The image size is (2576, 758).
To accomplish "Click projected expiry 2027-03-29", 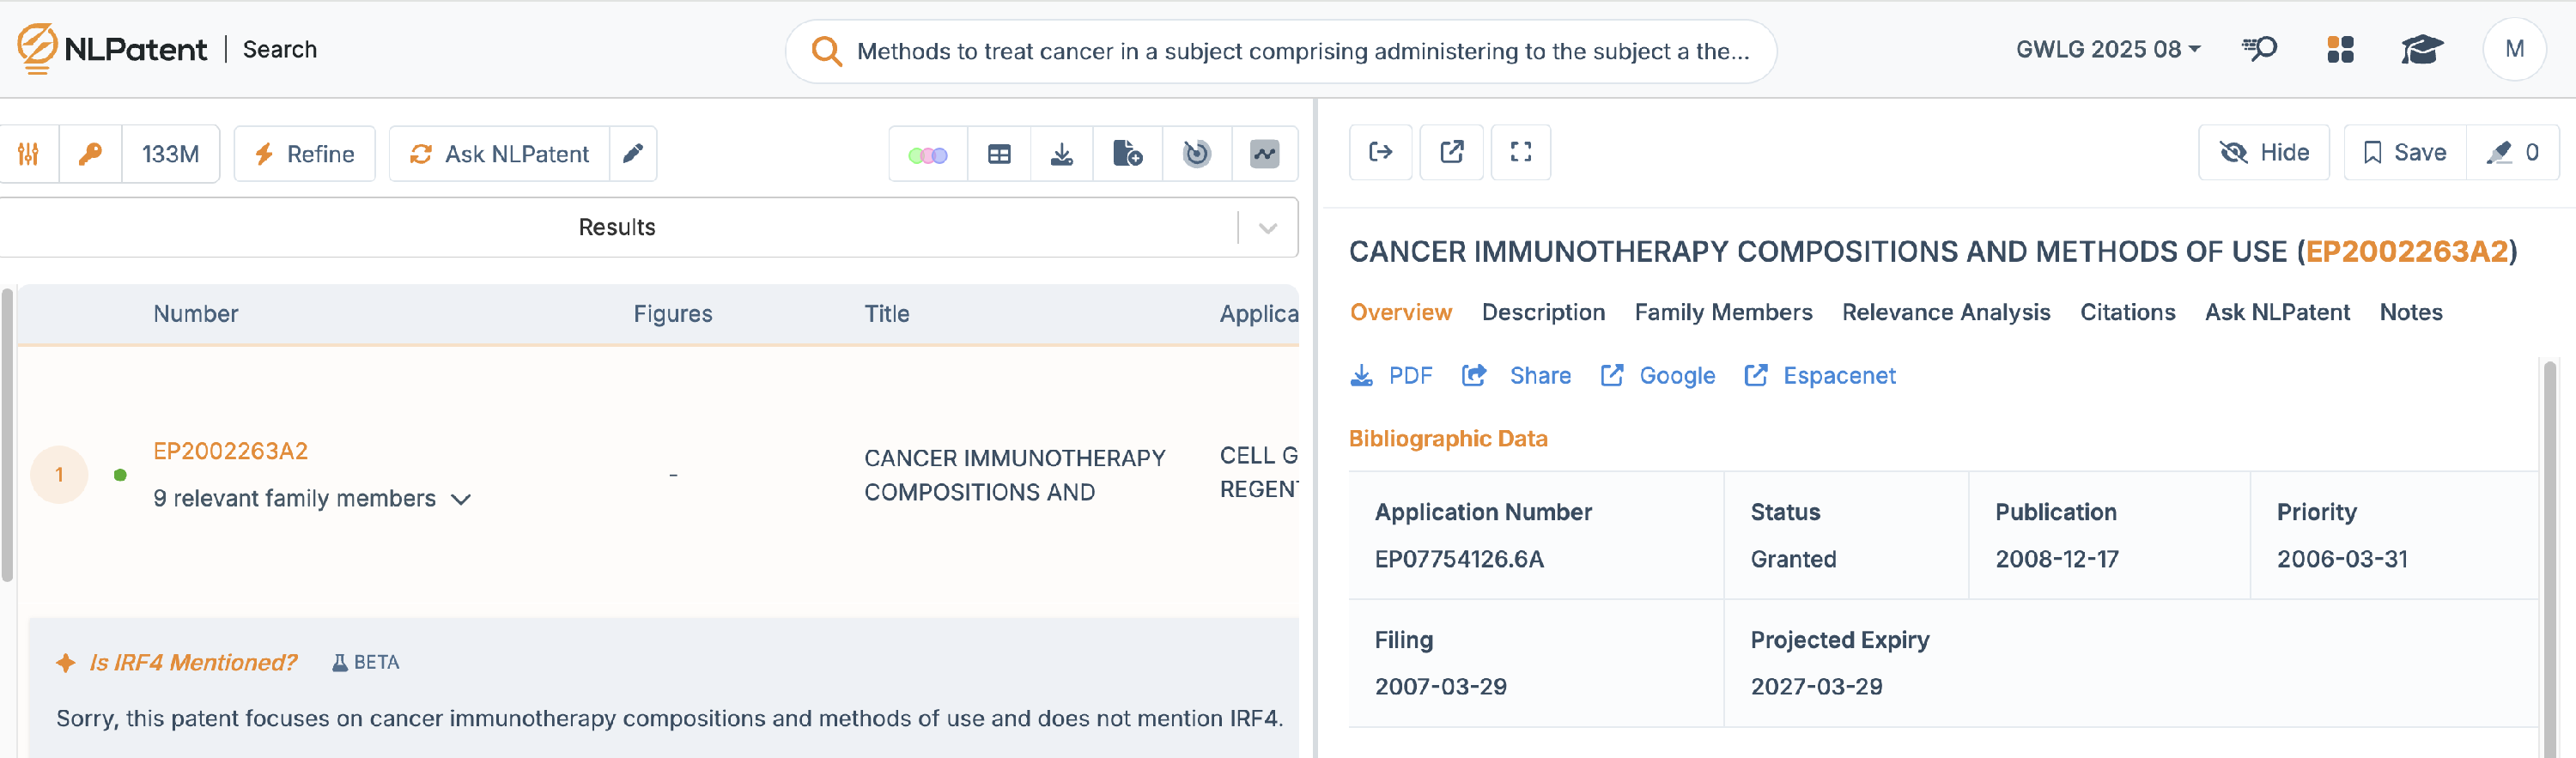I will tap(1816, 687).
